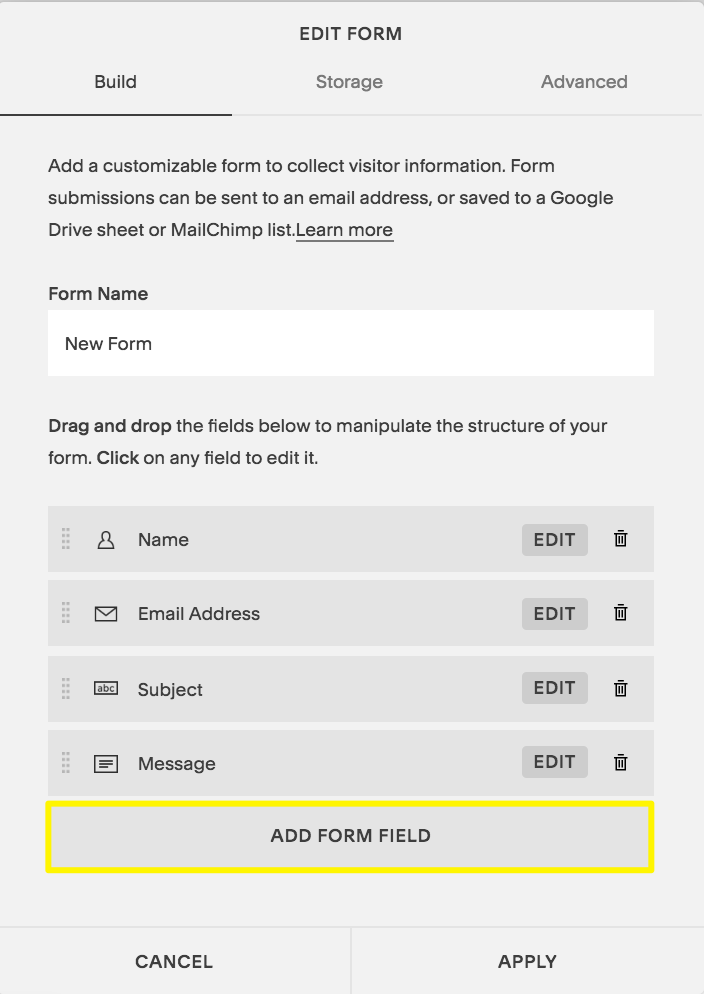Image resolution: width=704 pixels, height=994 pixels.
Task: Apply the form changes
Action: 527,962
